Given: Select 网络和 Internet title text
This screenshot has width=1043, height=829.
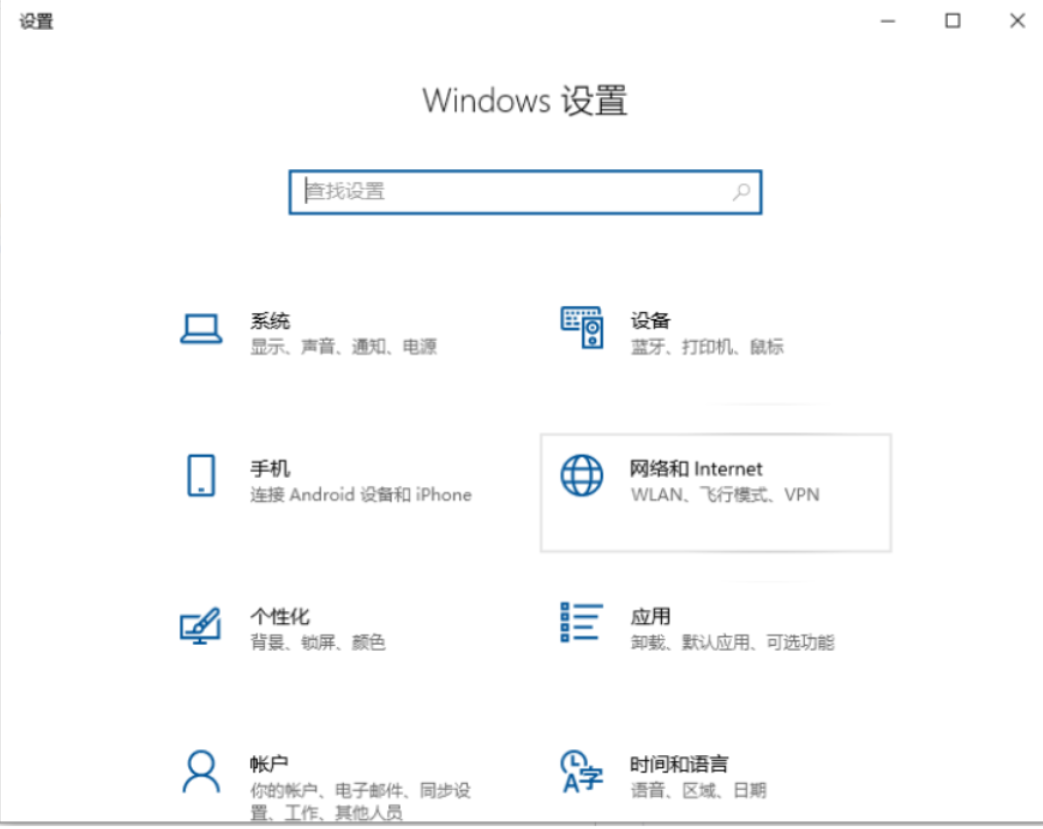Looking at the screenshot, I should (696, 468).
